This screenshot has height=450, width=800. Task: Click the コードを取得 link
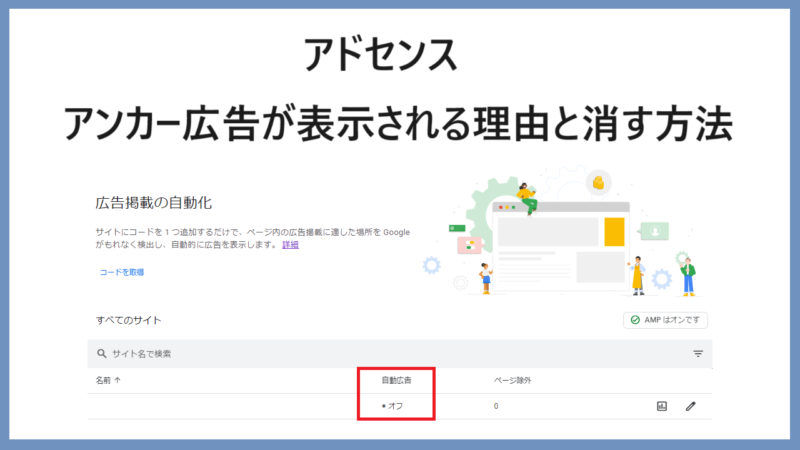point(121,272)
